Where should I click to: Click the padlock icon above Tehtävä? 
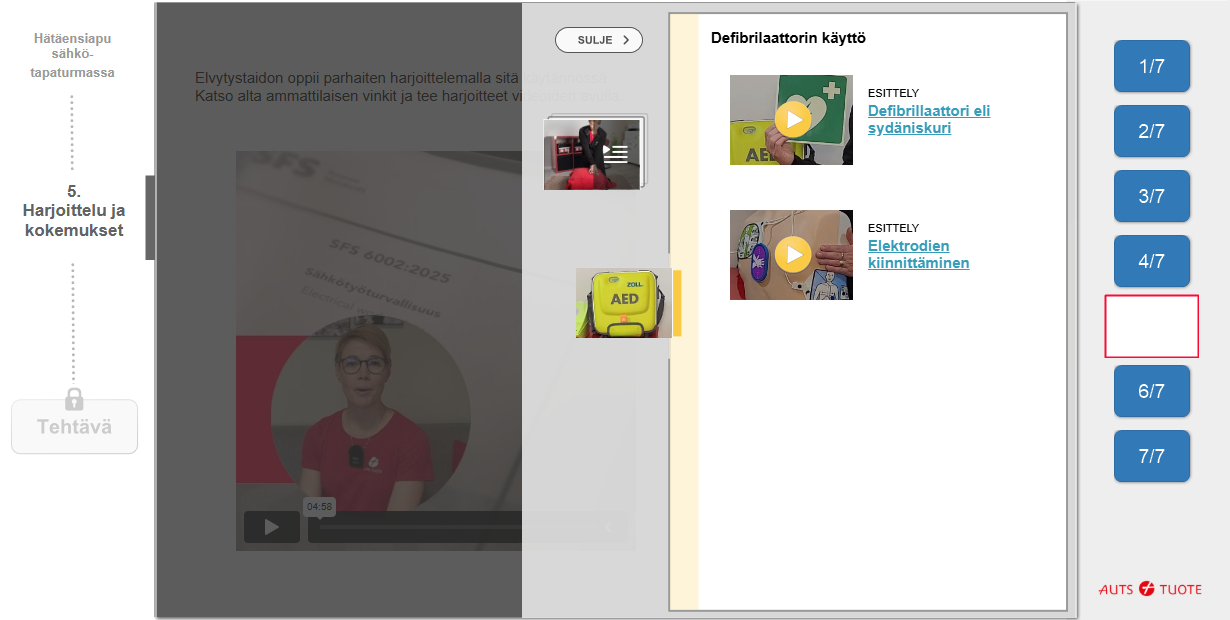click(x=74, y=398)
